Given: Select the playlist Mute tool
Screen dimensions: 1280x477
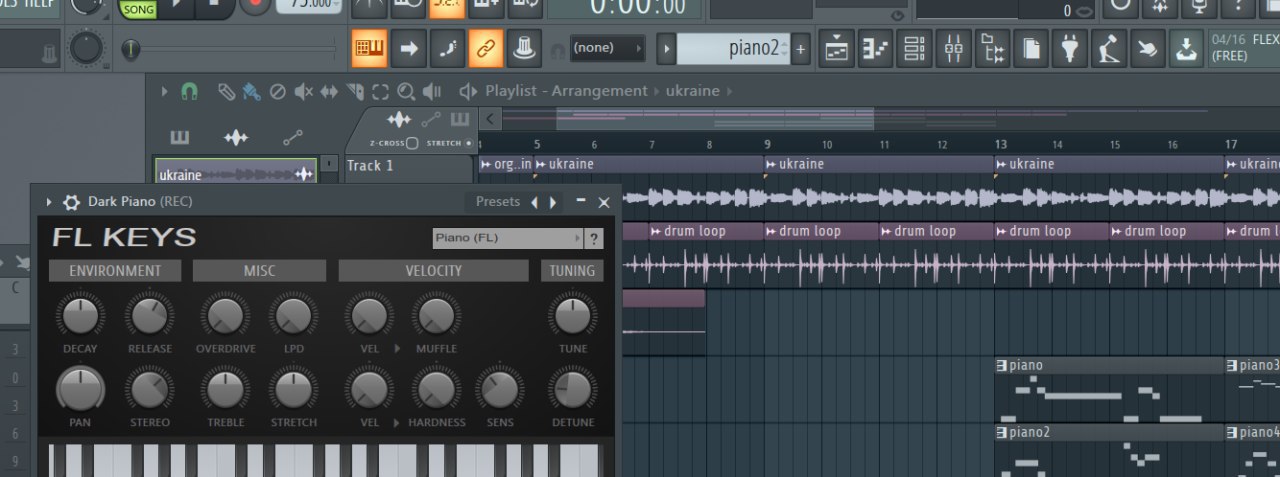Looking at the screenshot, I should (x=303, y=92).
